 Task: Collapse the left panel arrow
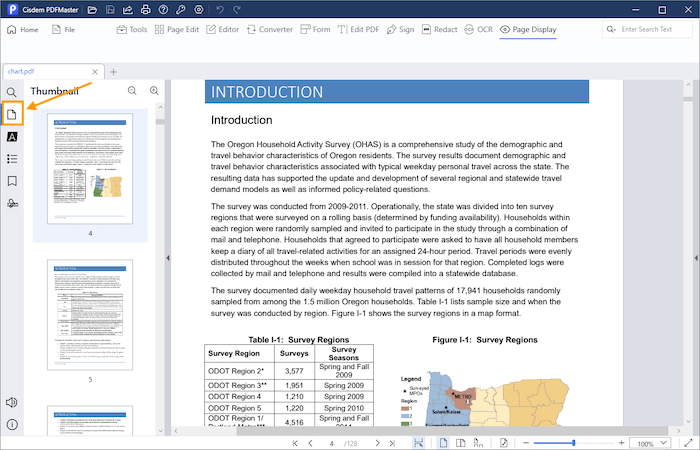[168, 258]
